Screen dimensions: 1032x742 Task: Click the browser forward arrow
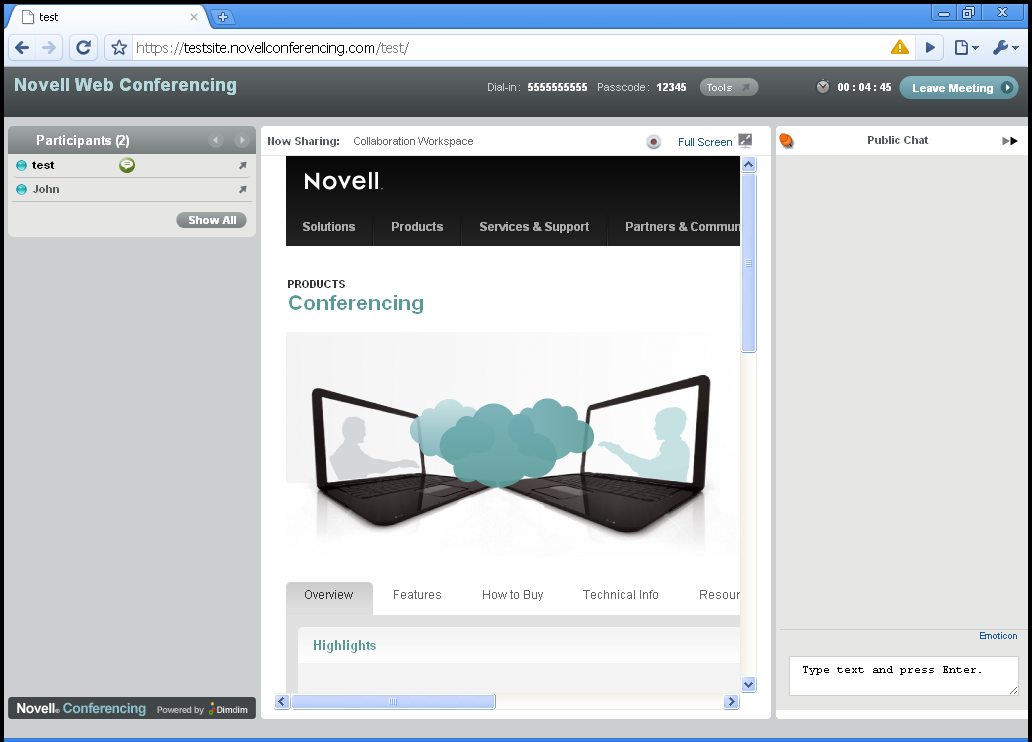click(x=49, y=47)
